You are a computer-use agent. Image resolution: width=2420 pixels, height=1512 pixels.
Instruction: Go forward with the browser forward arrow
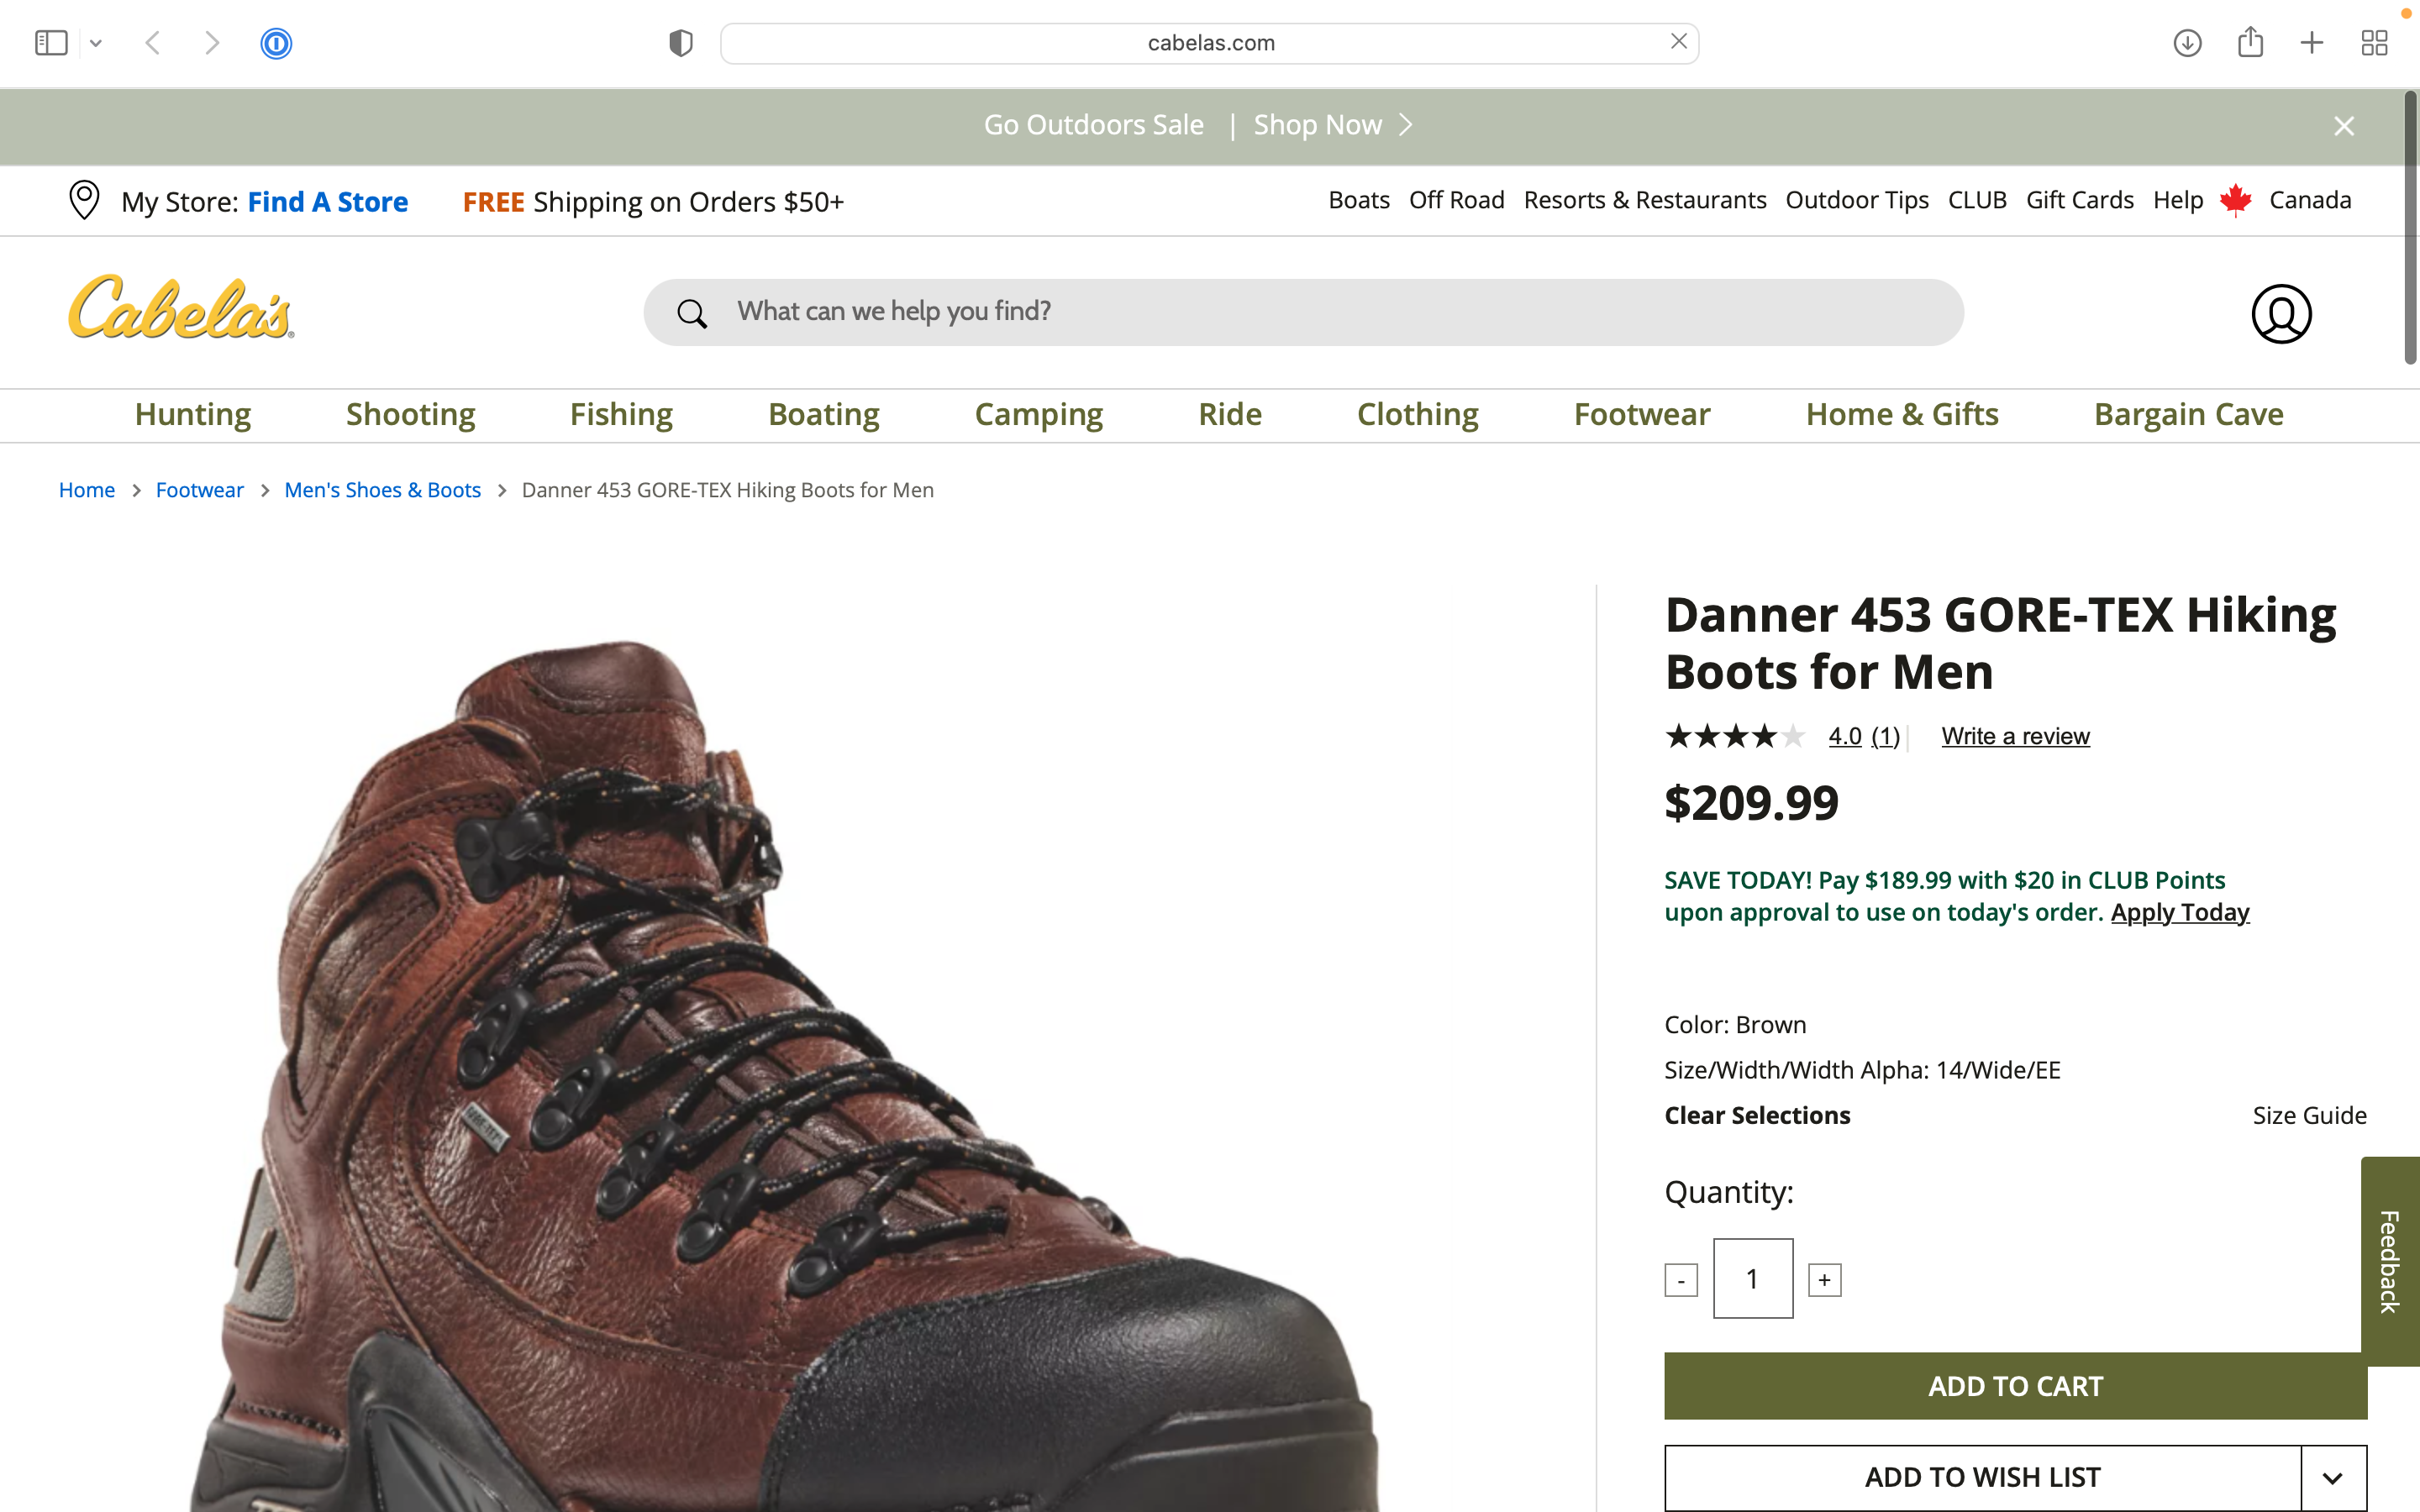click(212, 43)
